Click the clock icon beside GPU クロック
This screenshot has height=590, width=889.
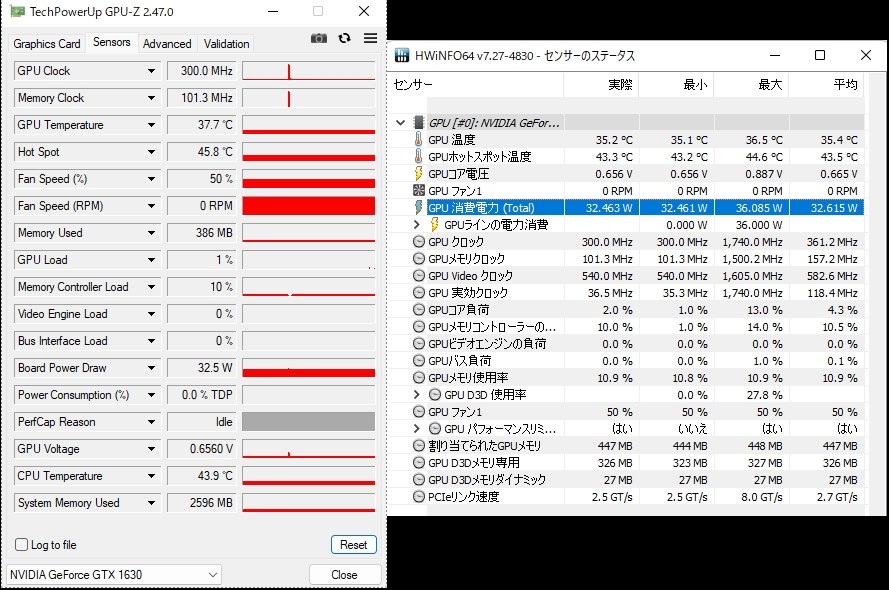[x=419, y=241]
